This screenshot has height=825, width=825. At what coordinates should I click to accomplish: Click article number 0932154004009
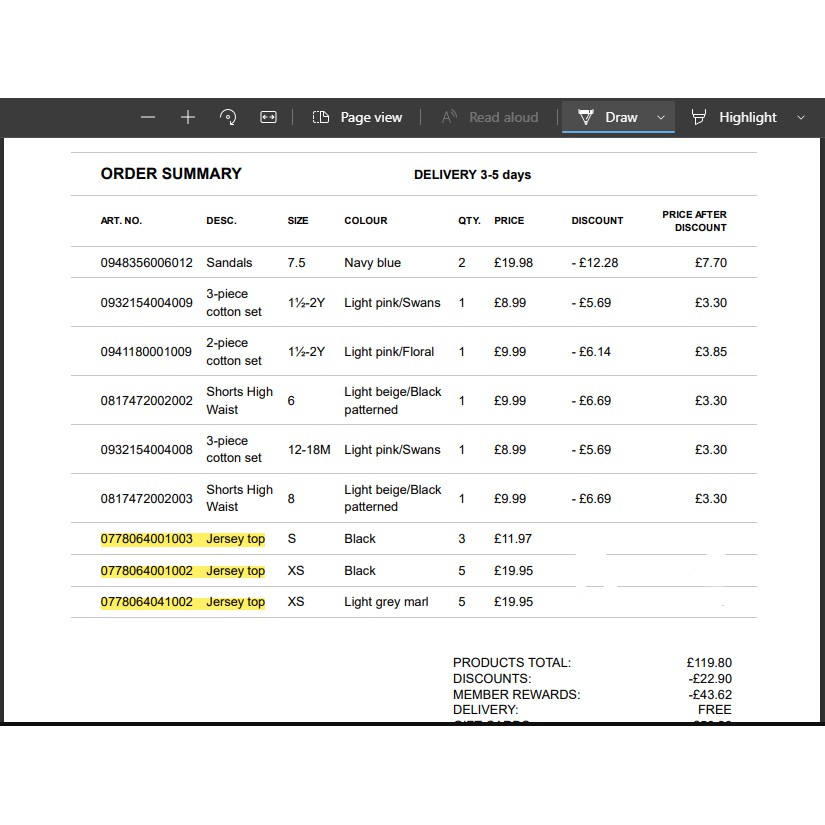[146, 303]
